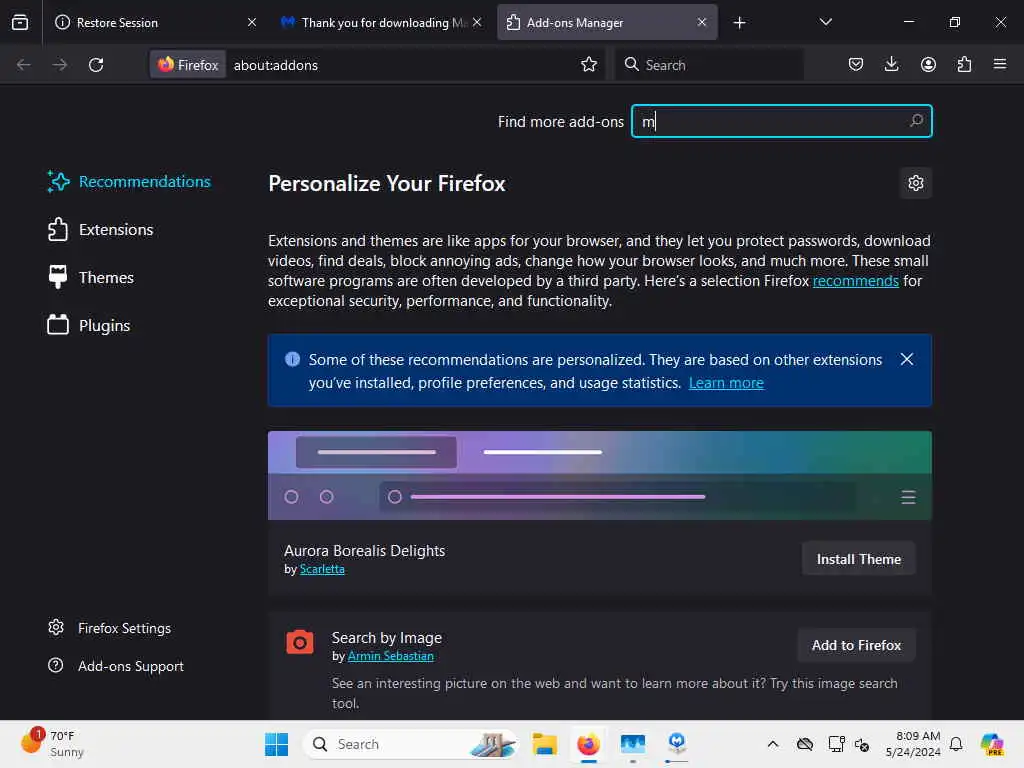Switch to Thank you for downloading tab
The height and width of the screenshot is (768, 1024).
381,22
